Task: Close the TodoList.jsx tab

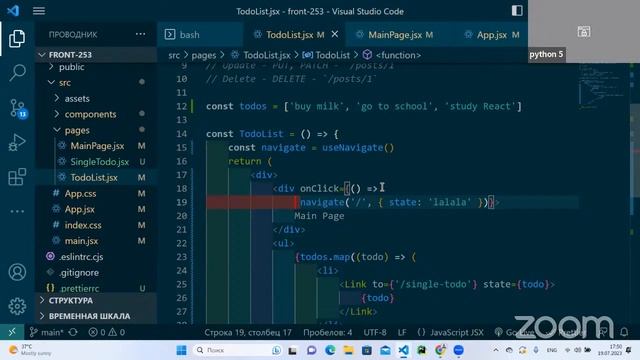Action: [x=335, y=34]
